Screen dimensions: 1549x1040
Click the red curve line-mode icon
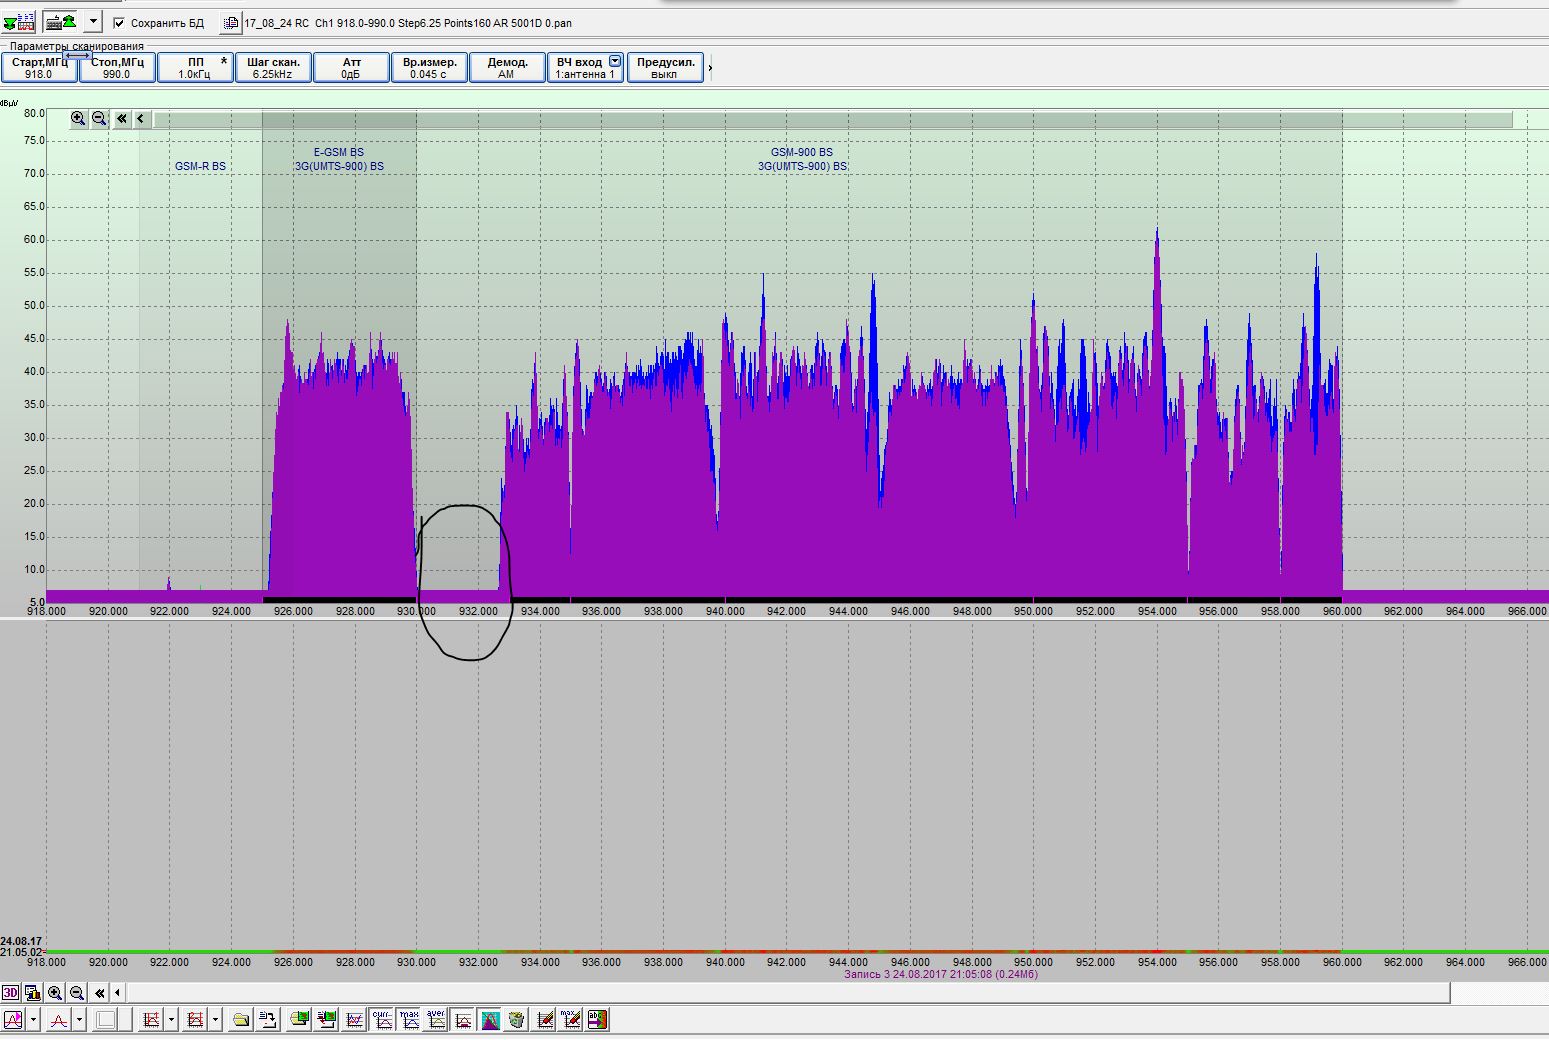click(58, 1020)
